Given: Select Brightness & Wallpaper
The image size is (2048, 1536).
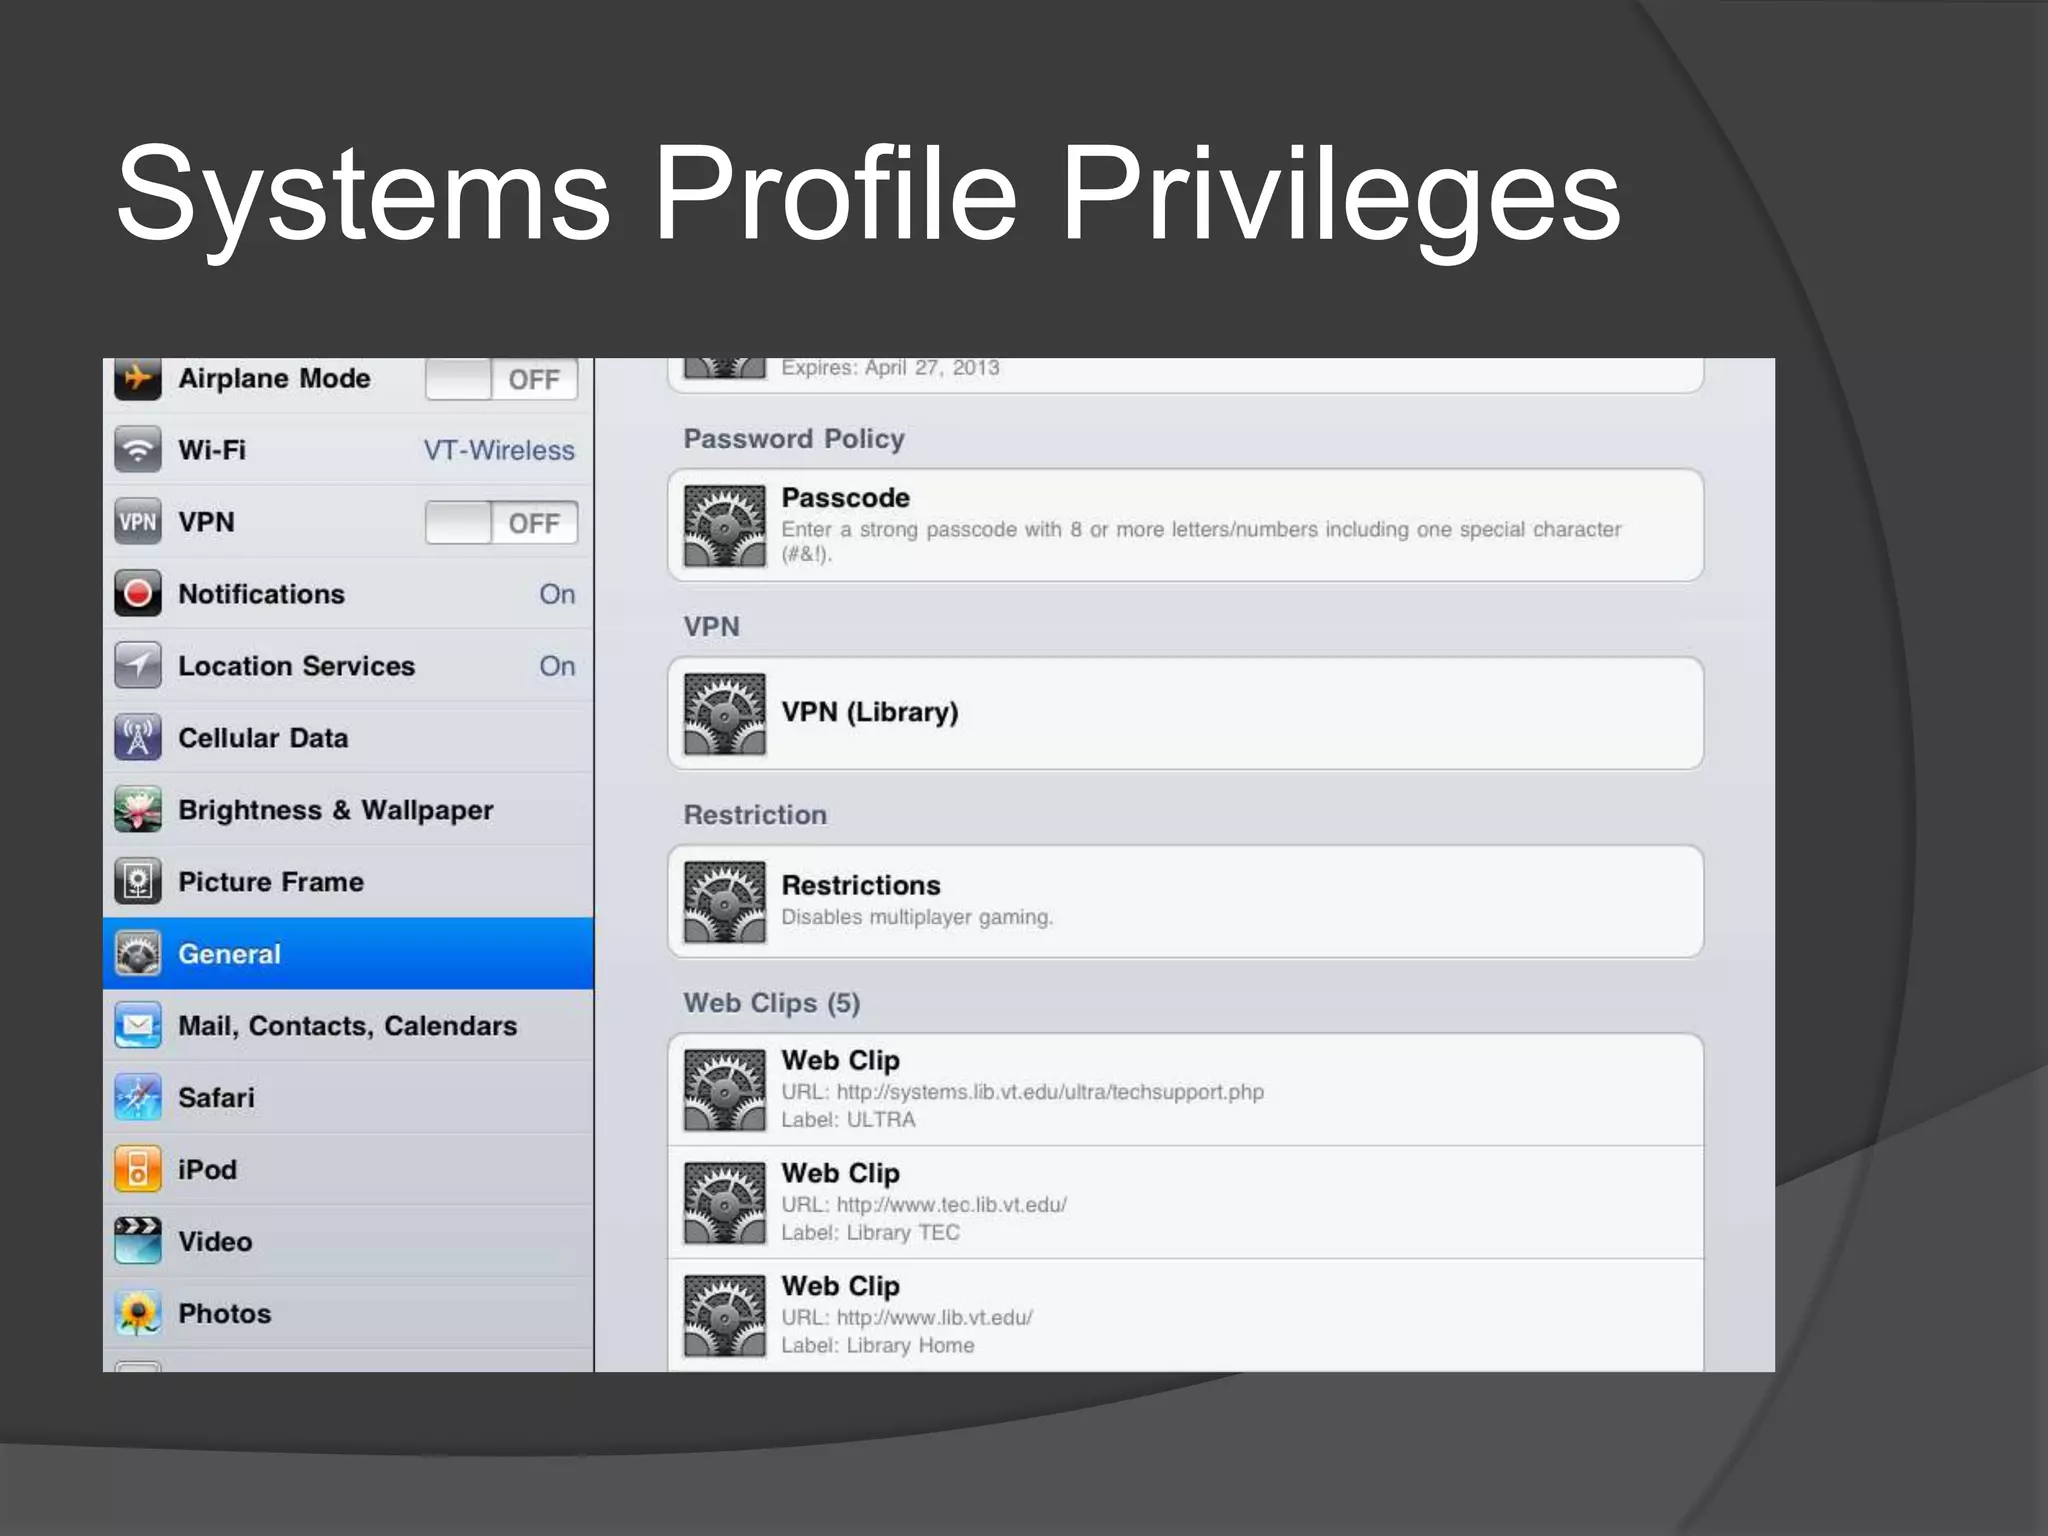Looking at the screenshot, I should 348,810.
